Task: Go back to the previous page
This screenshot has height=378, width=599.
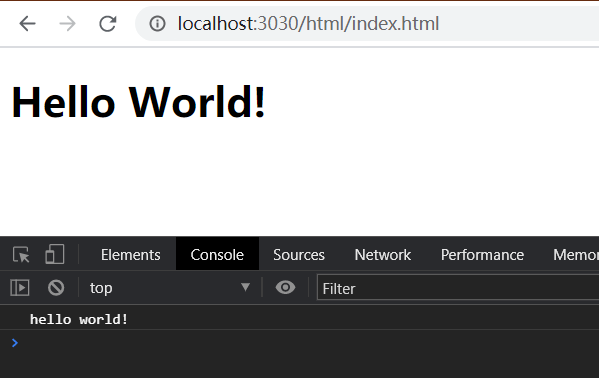Action: point(28,24)
